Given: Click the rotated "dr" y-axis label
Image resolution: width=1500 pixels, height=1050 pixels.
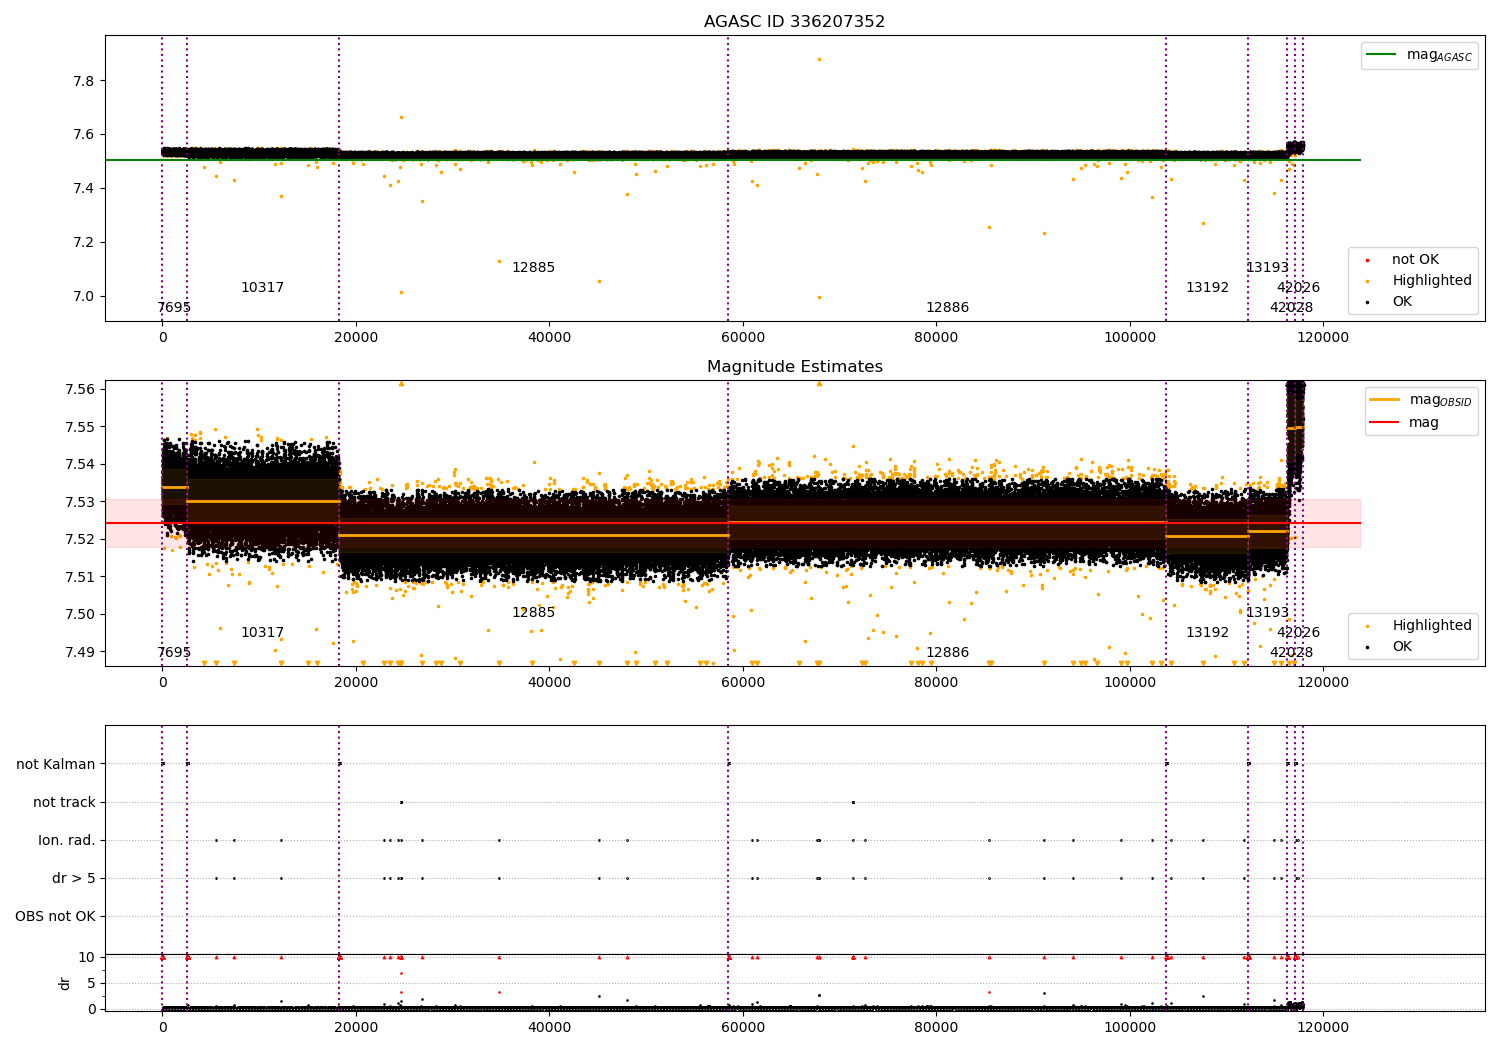Looking at the screenshot, I should (x=65, y=983).
